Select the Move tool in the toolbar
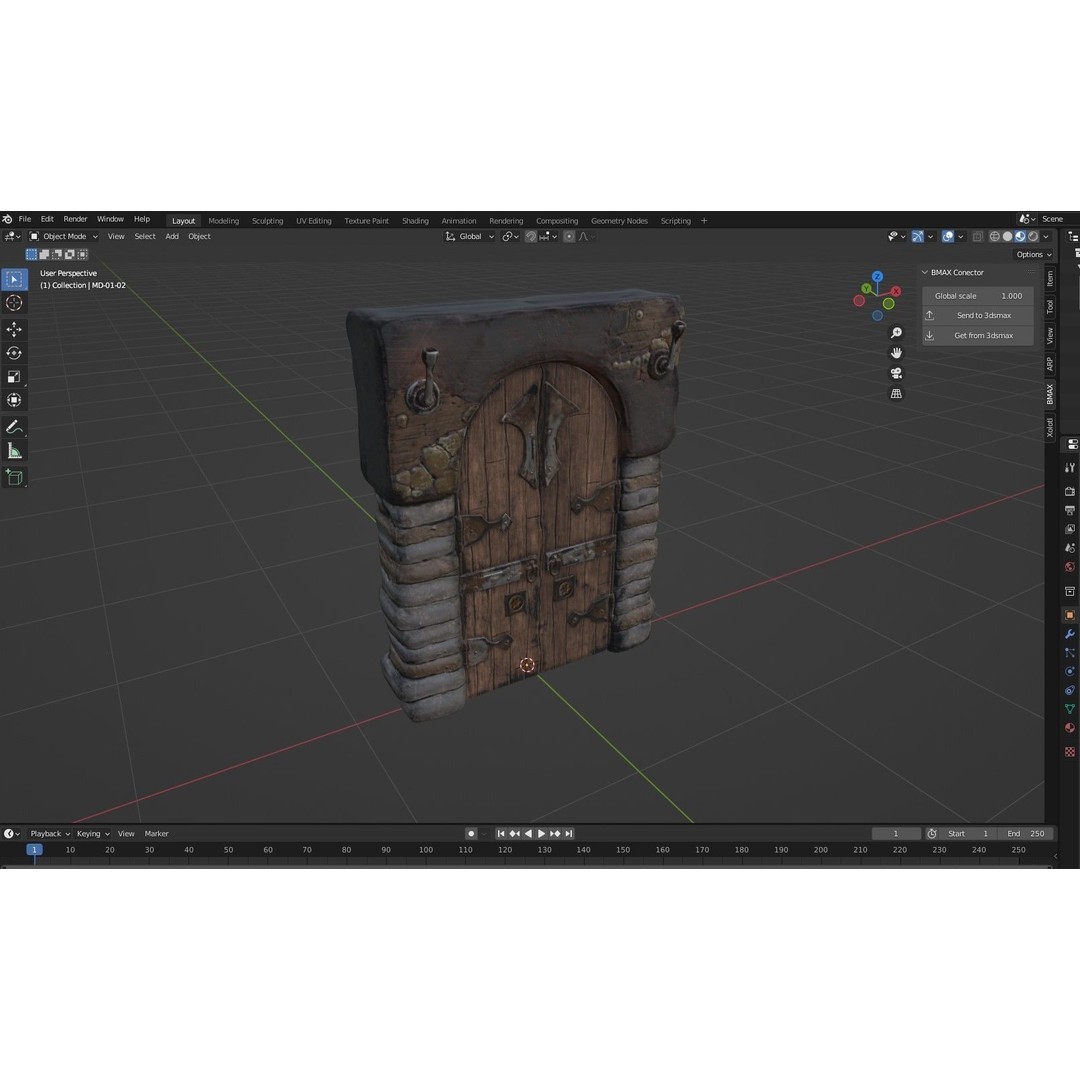The height and width of the screenshot is (1080, 1080). tap(14, 329)
